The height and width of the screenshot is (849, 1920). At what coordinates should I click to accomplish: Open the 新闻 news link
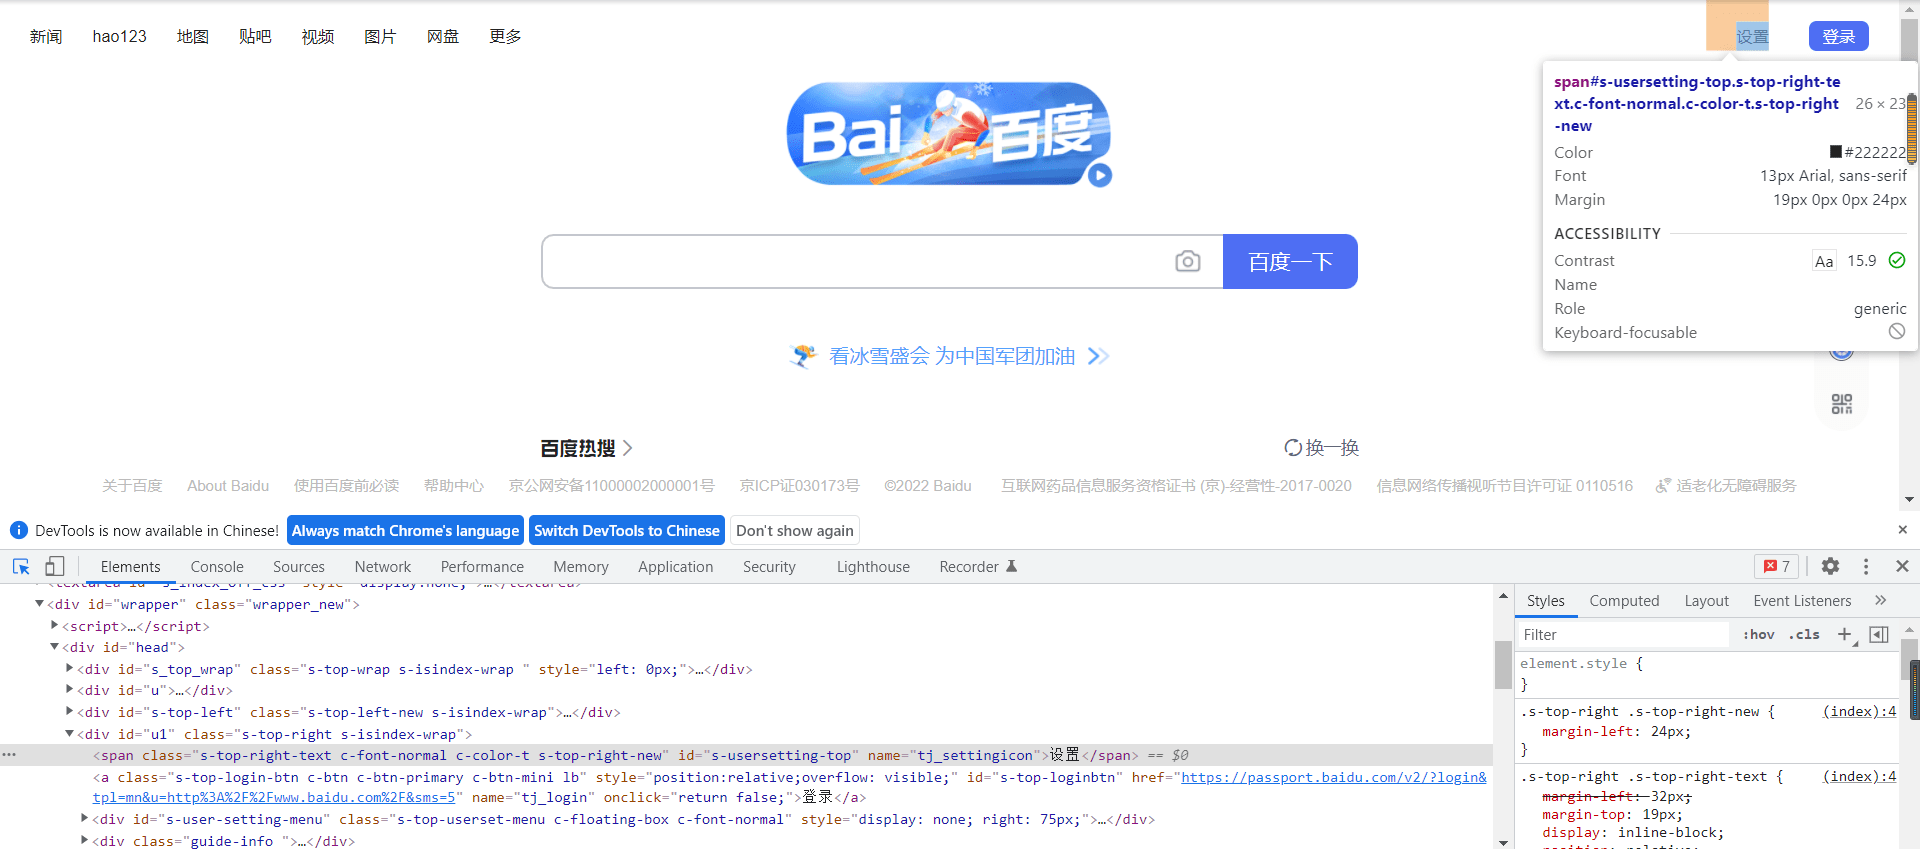[x=46, y=36]
